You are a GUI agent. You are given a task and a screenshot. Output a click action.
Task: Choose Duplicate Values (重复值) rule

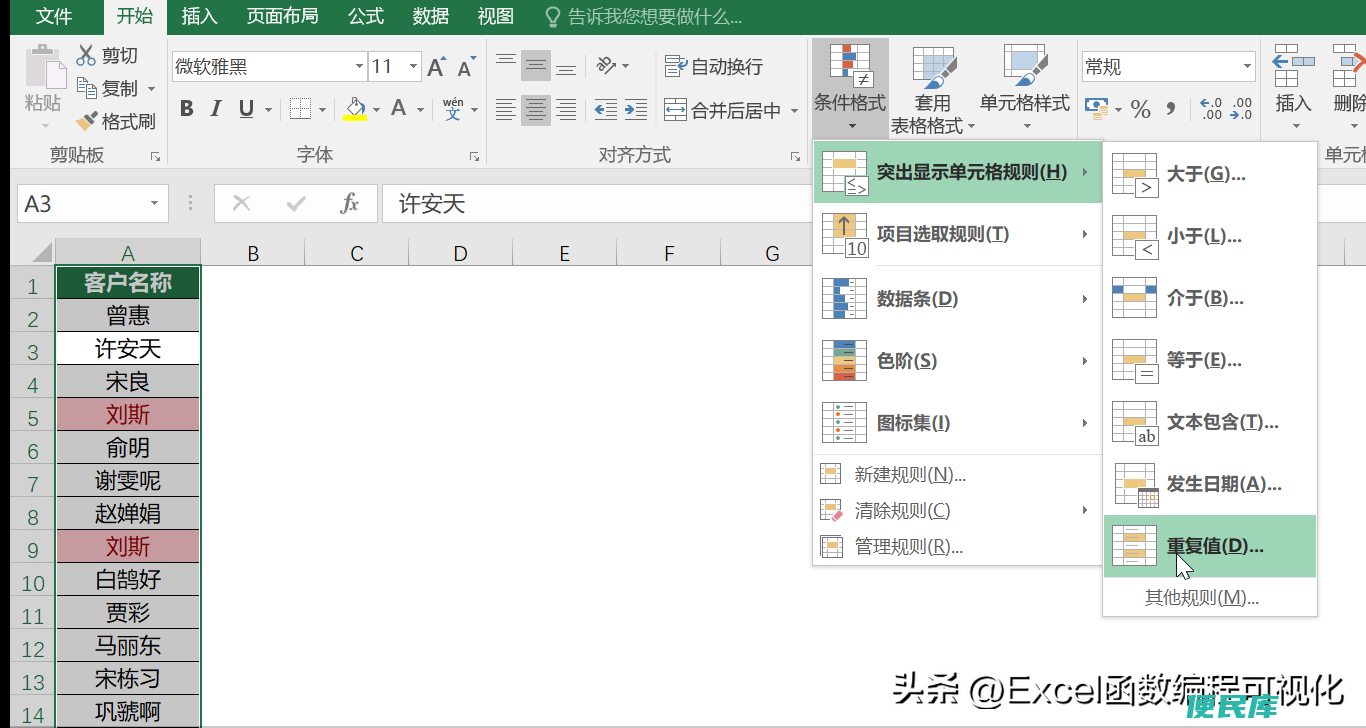pyautogui.click(x=1210, y=546)
